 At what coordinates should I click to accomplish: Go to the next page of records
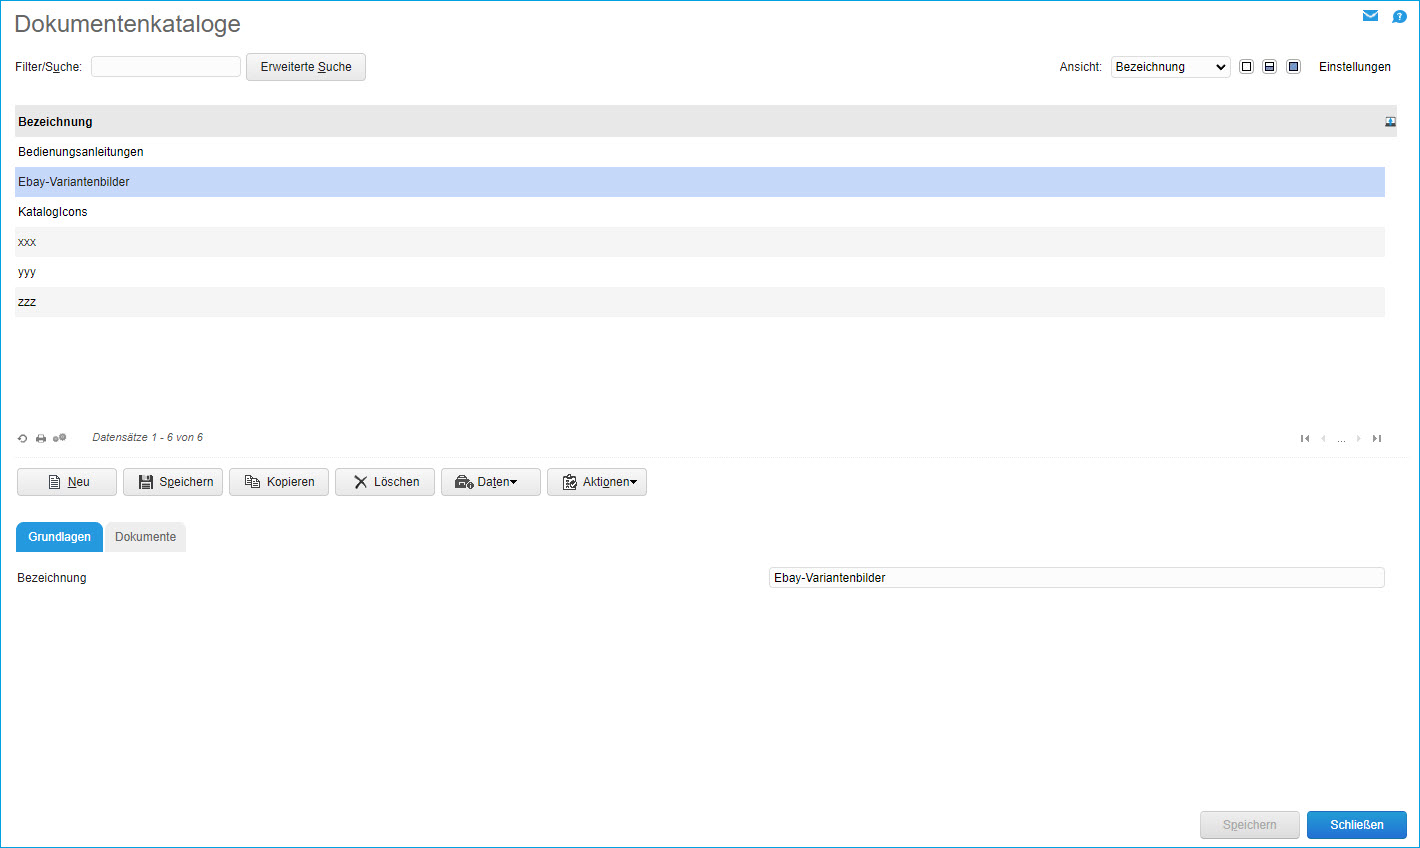[x=1359, y=438]
